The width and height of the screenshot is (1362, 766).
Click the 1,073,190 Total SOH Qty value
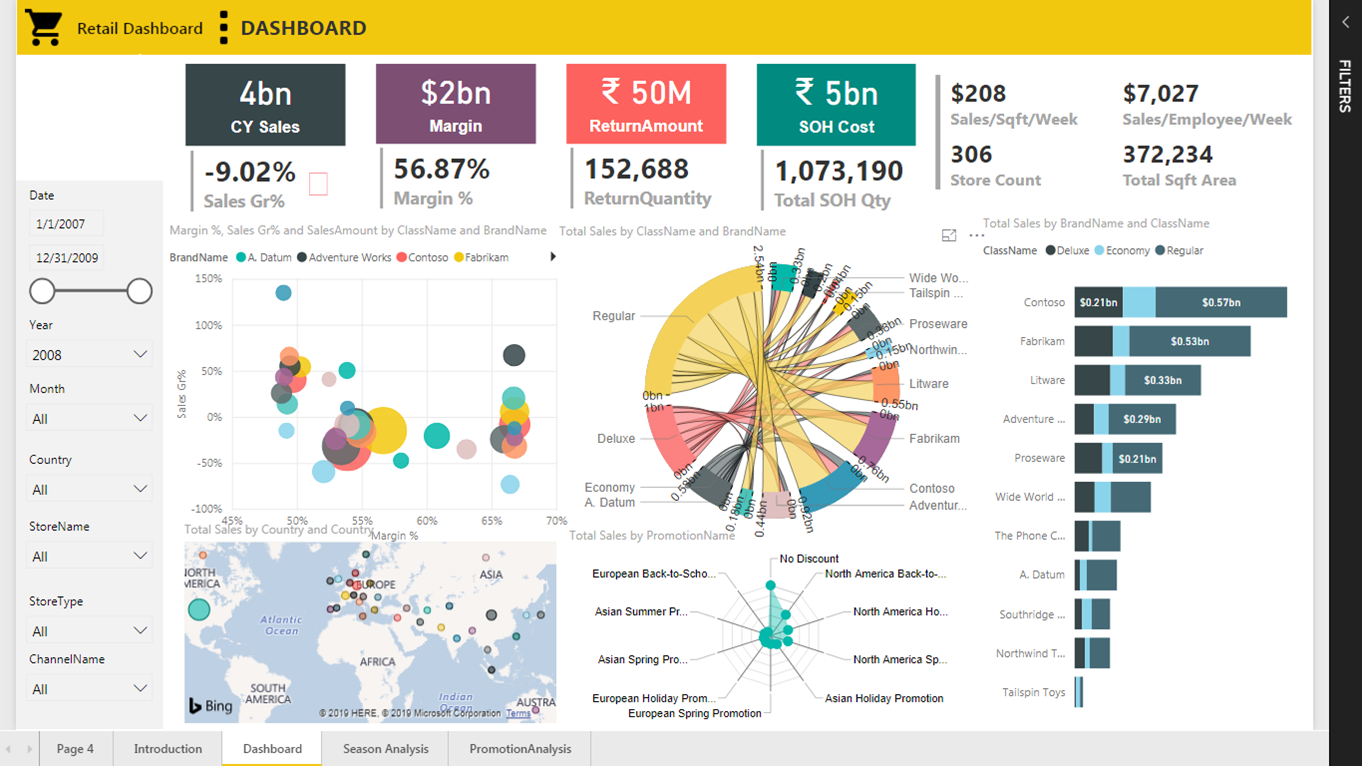coord(839,171)
